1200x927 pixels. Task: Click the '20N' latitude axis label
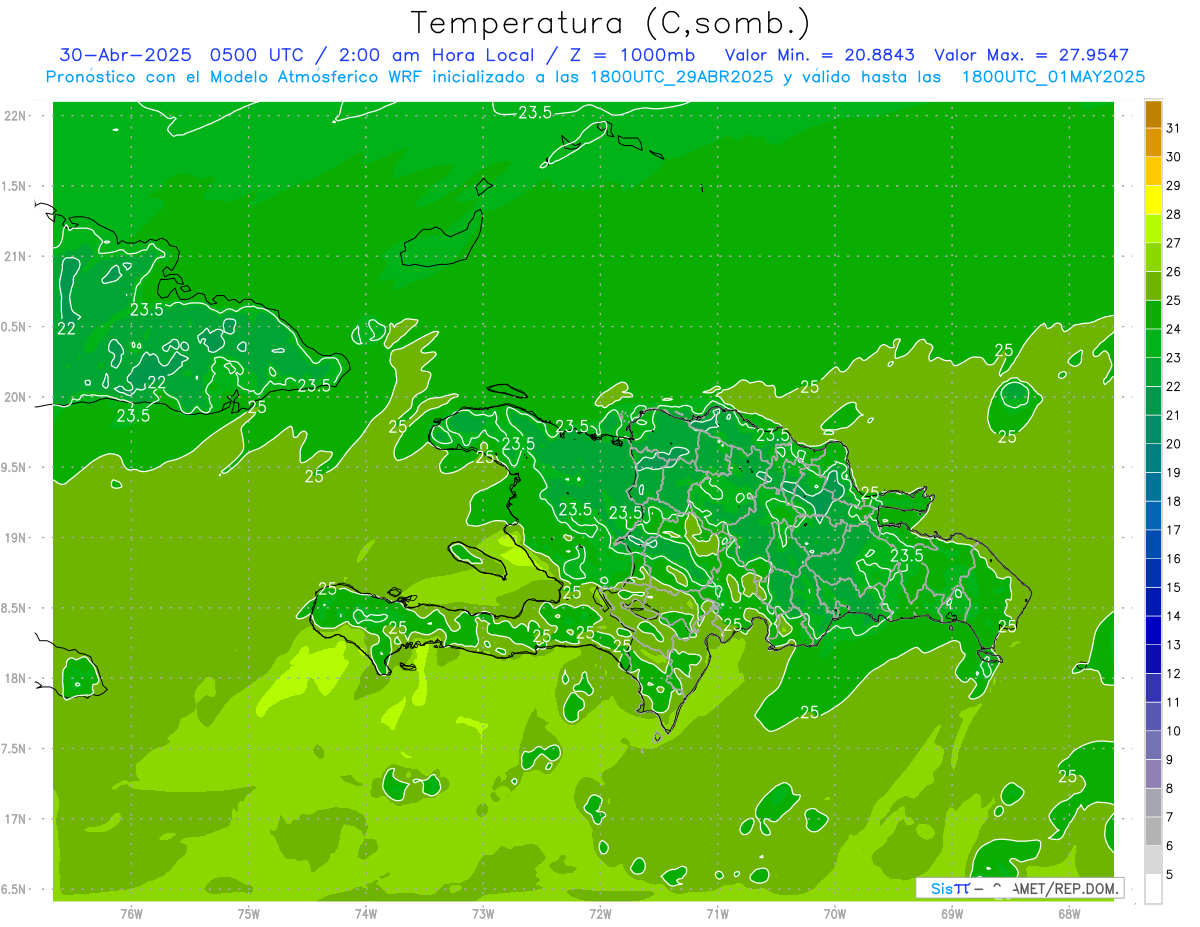[15, 397]
